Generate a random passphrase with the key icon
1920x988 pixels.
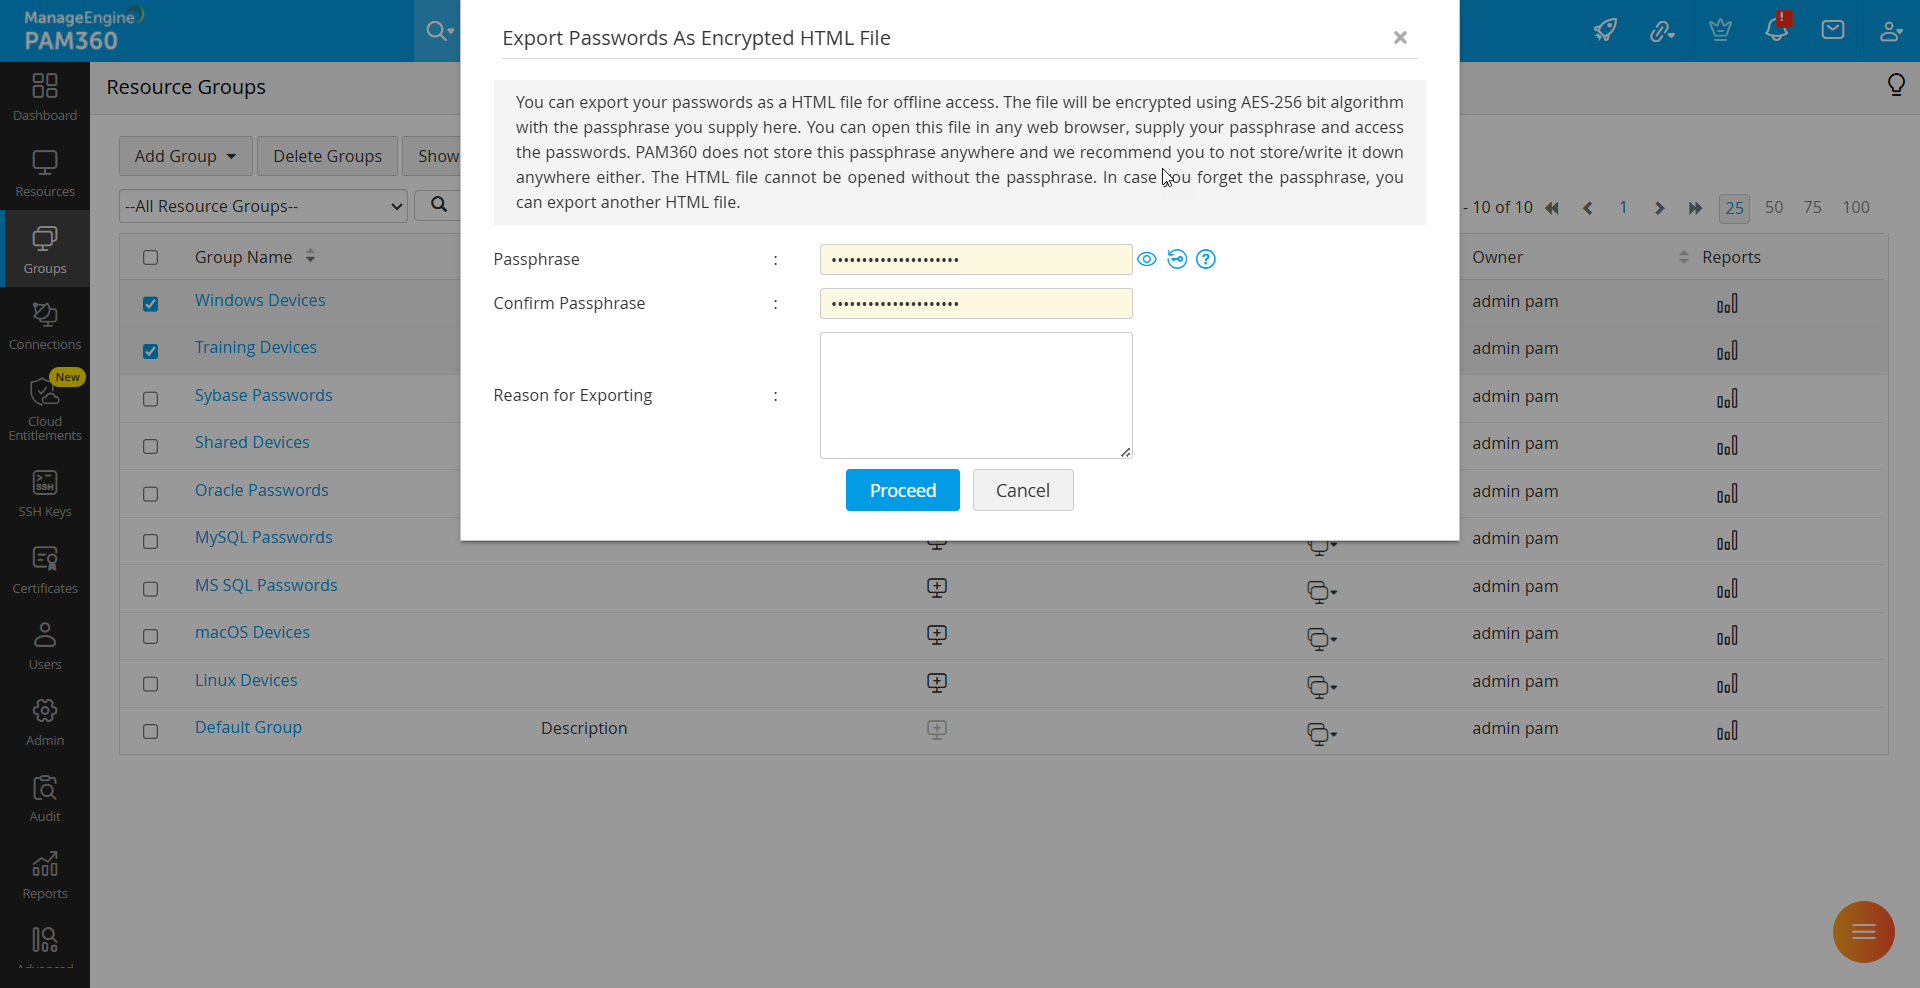(1176, 259)
